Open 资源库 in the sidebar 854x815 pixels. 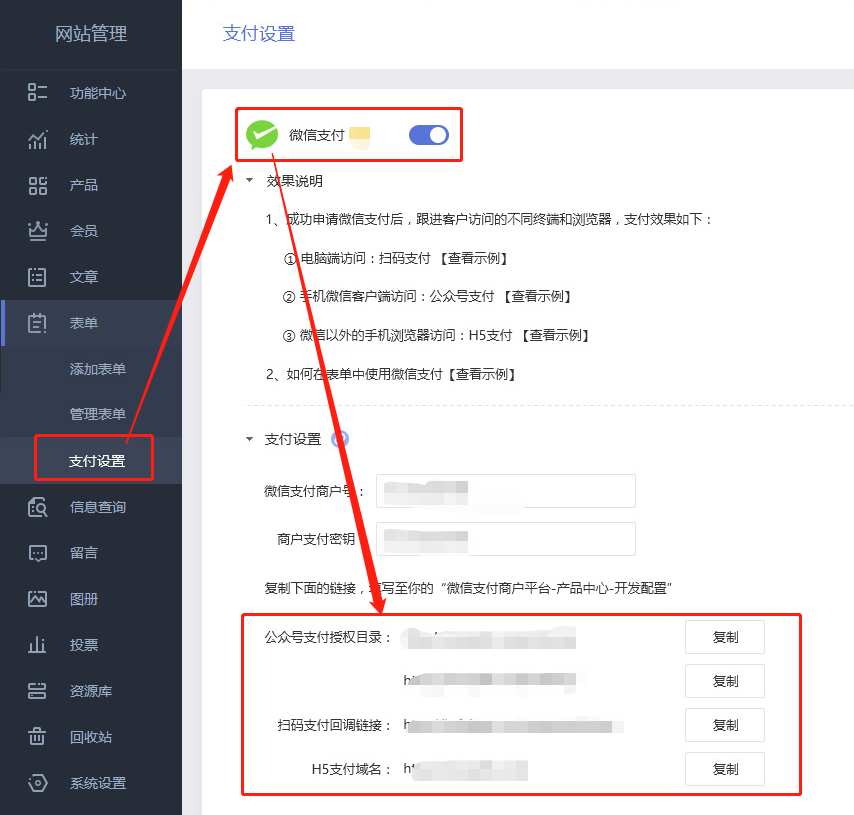[x=91, y=691]
